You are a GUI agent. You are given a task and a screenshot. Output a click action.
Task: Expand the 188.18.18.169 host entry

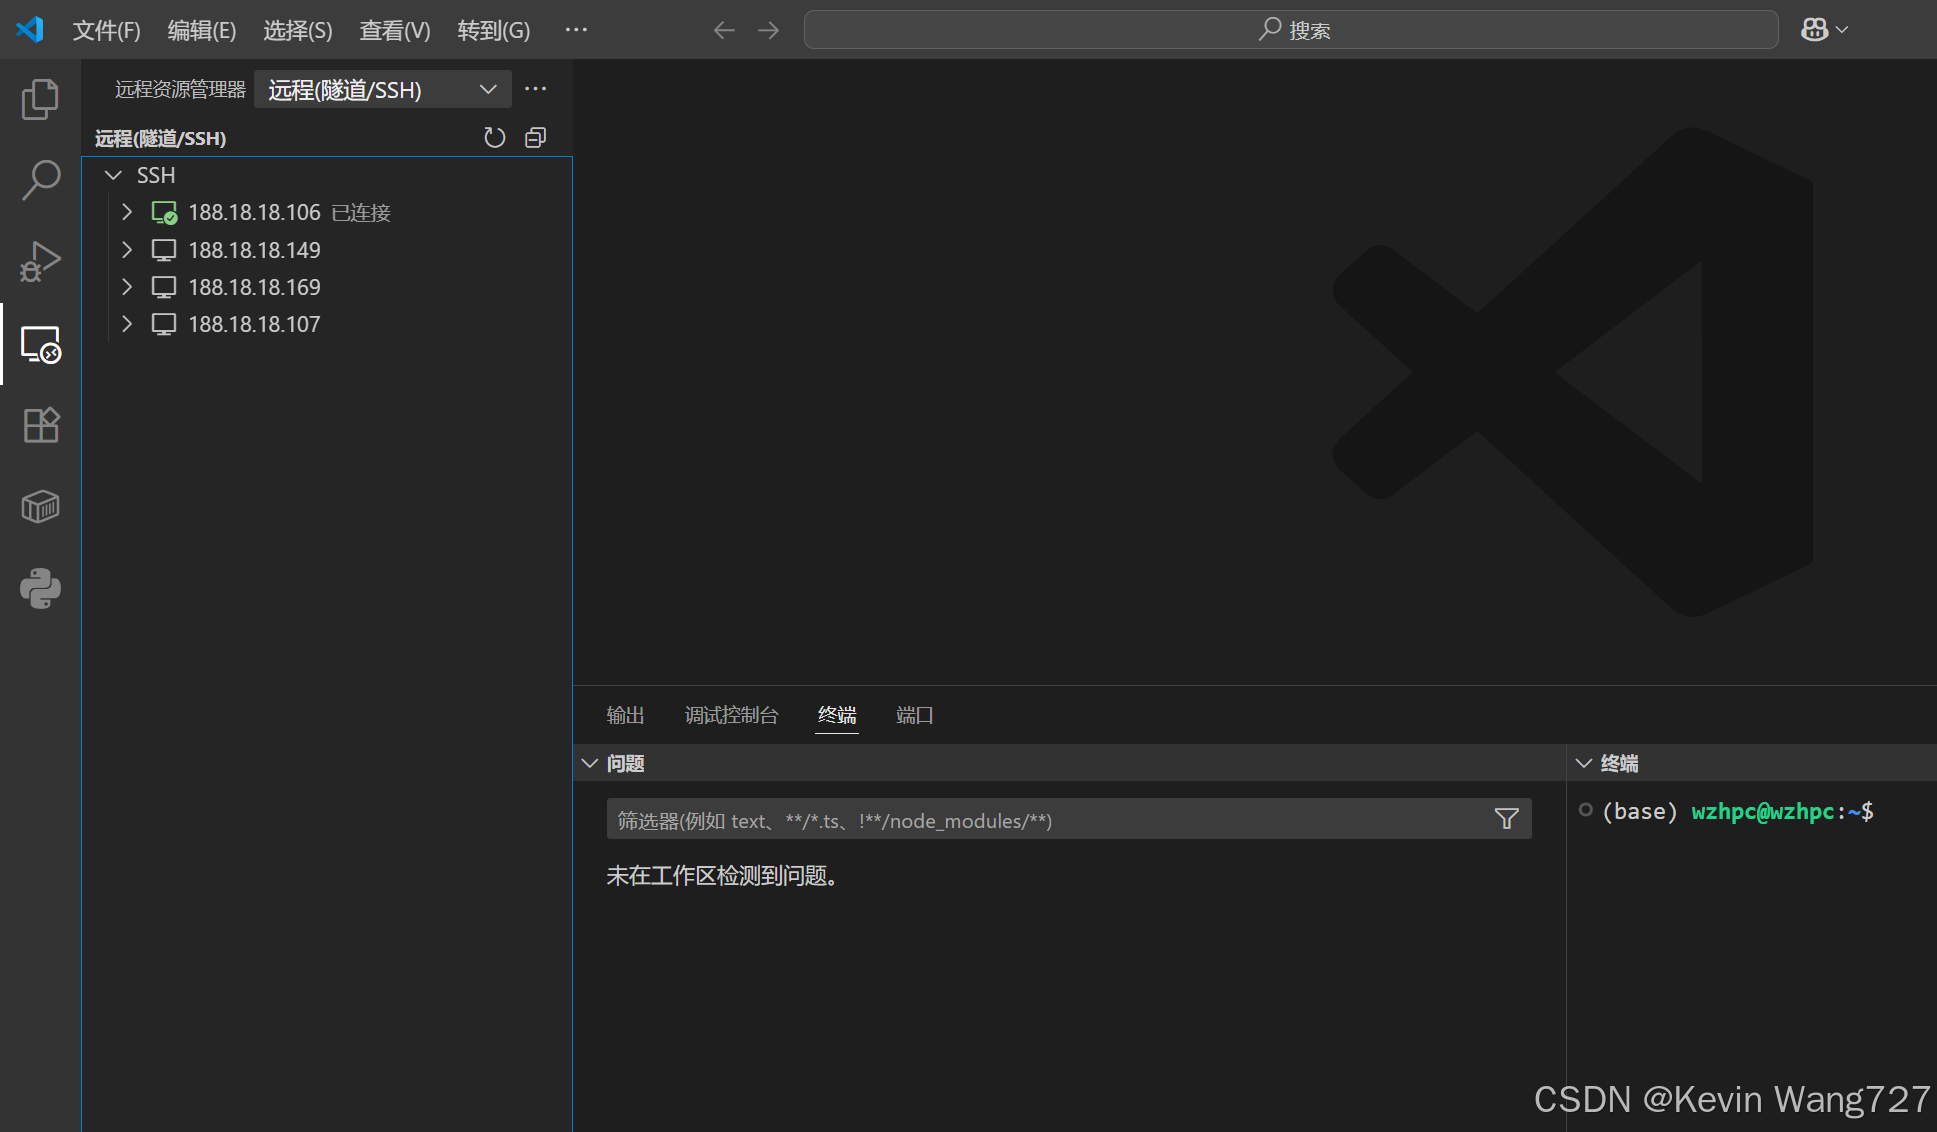pos(127,286)
